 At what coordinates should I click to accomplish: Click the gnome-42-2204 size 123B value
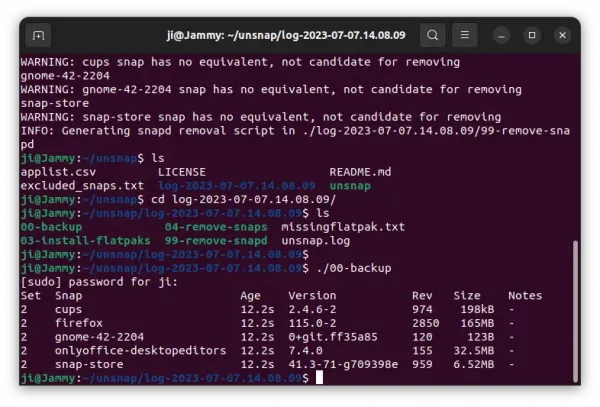pos(481,337)
